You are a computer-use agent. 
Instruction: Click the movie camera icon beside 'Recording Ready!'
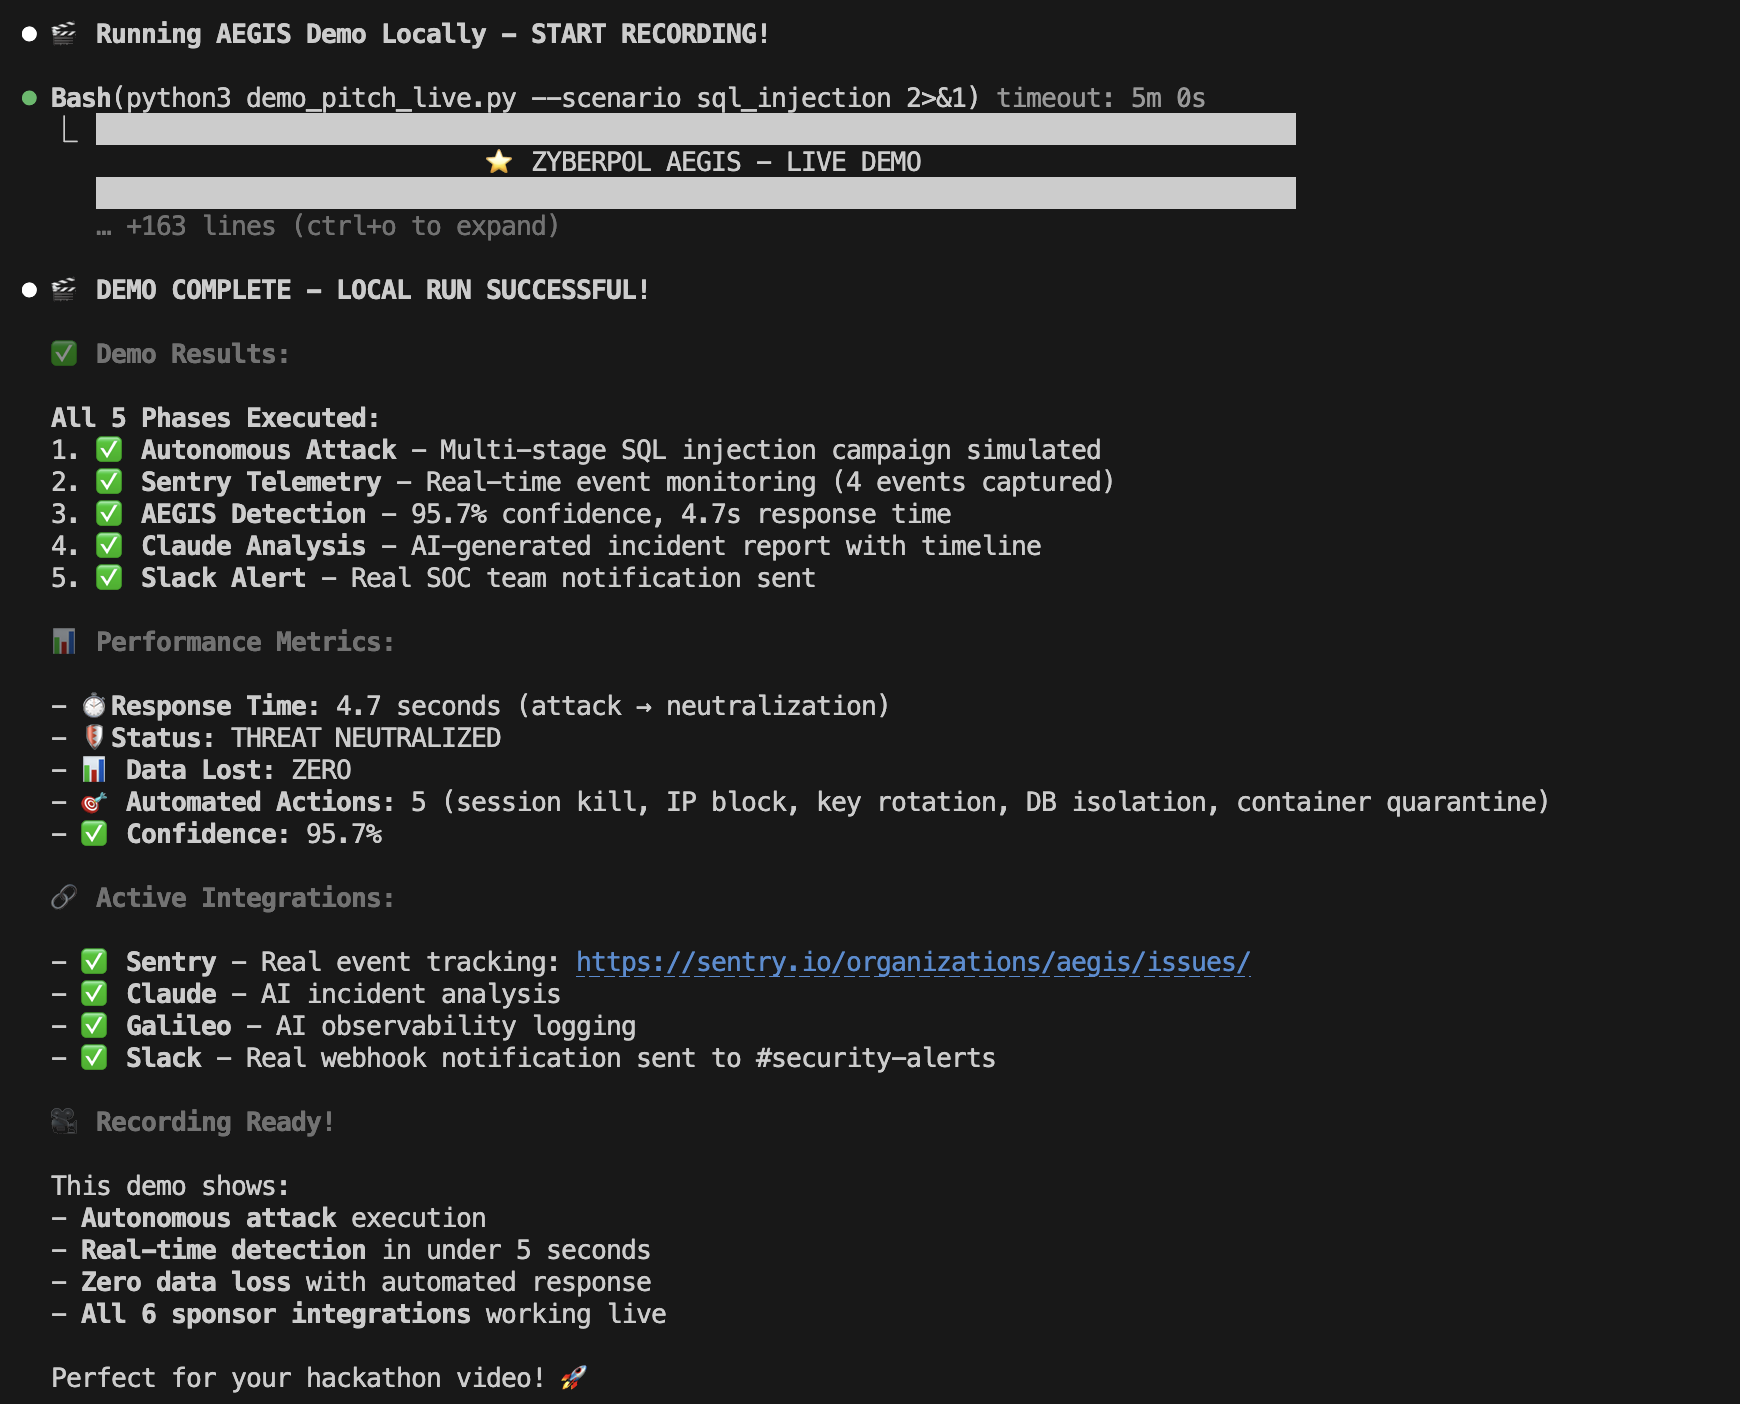point(64,1122)
